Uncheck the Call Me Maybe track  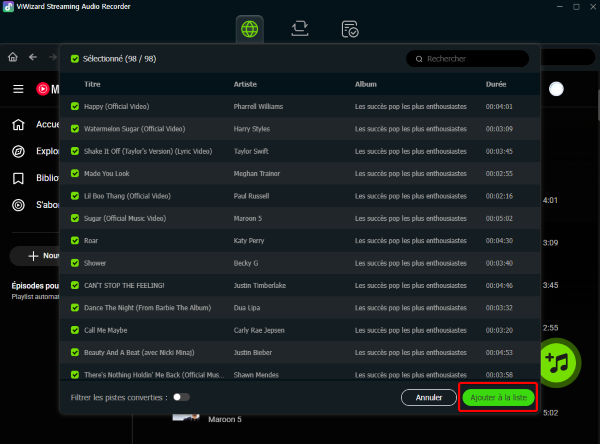(x=75, y=330)
